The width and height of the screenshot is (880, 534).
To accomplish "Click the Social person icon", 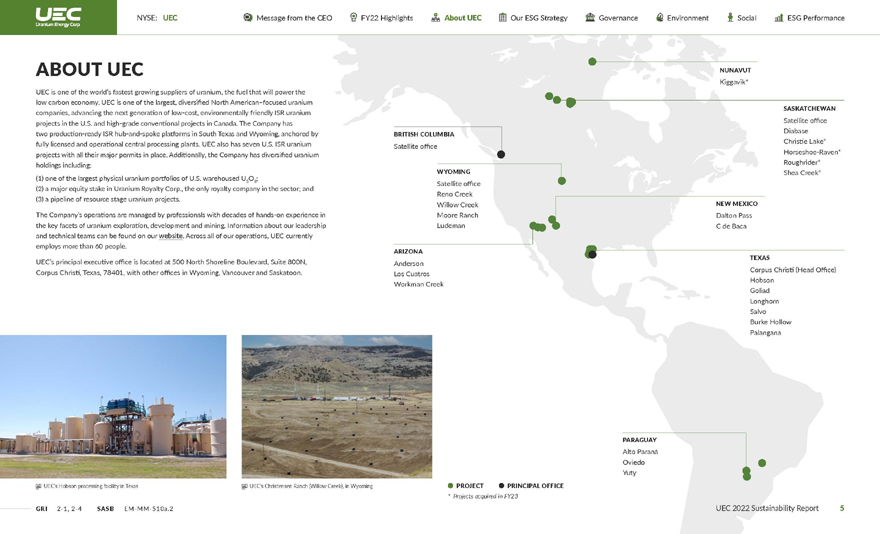I will [730, 17].
